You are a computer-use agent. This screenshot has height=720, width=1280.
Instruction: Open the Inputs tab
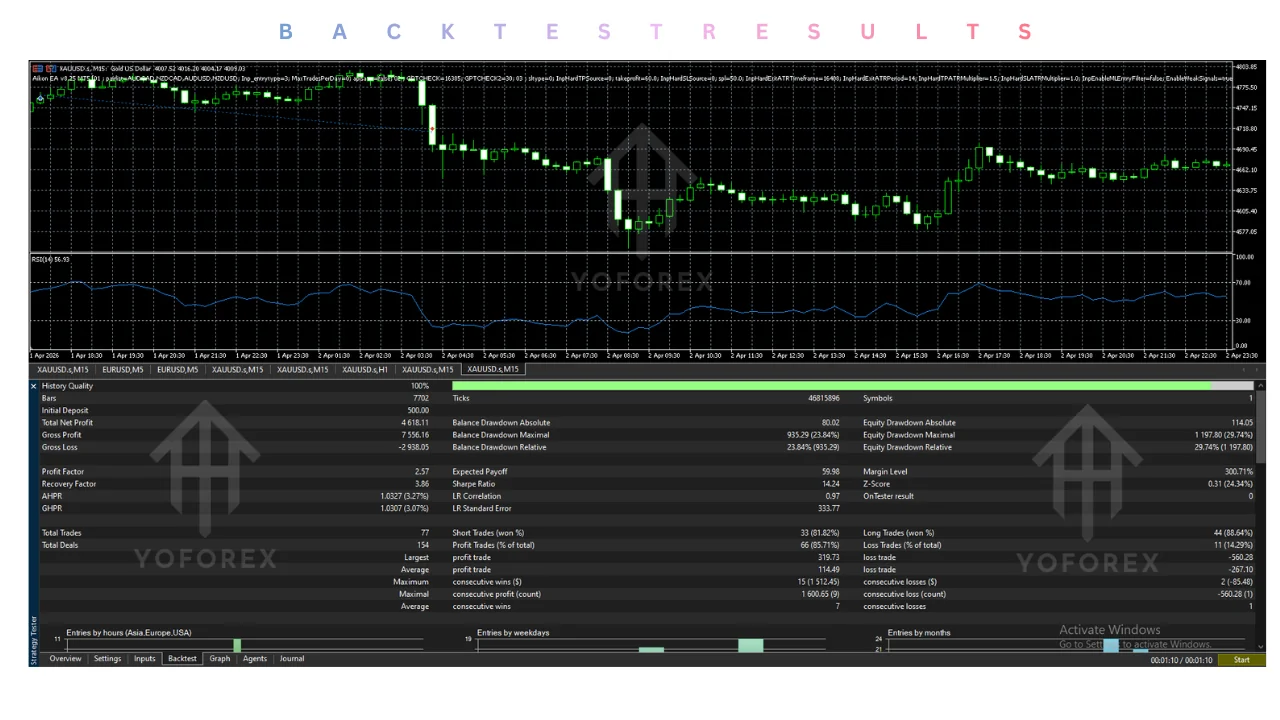[x=144, y=659]
